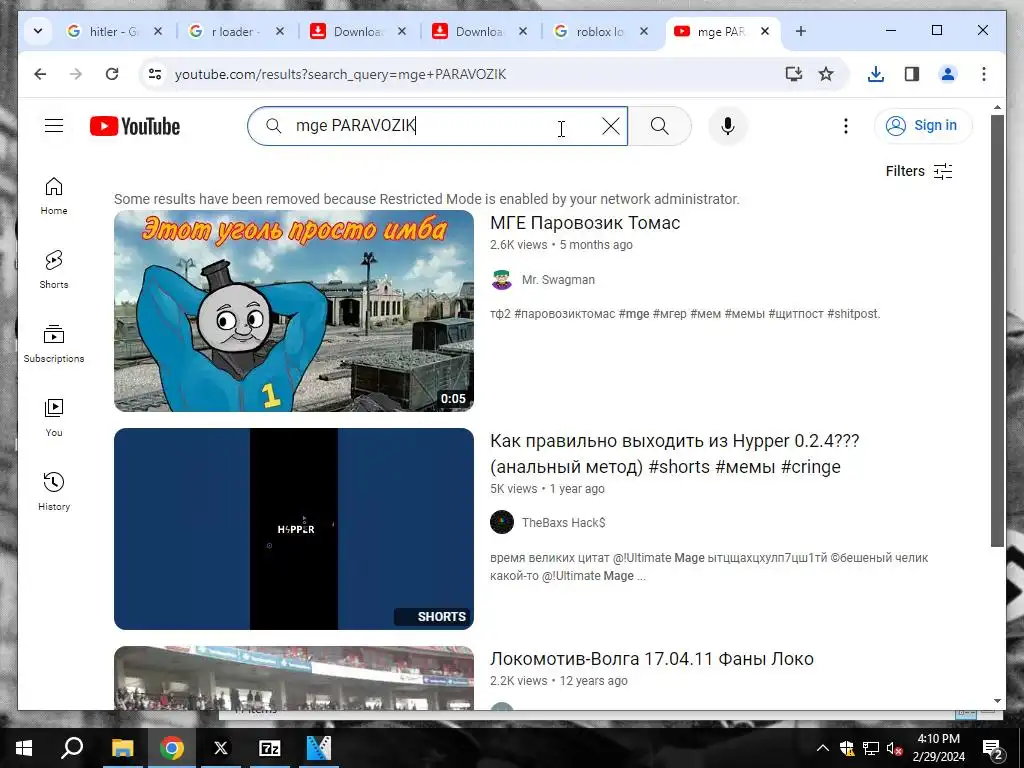The image size is (1024, 768).
Task: Open Chrome three-dot menu
Action: pyautogui.click(x=984, y=74)
